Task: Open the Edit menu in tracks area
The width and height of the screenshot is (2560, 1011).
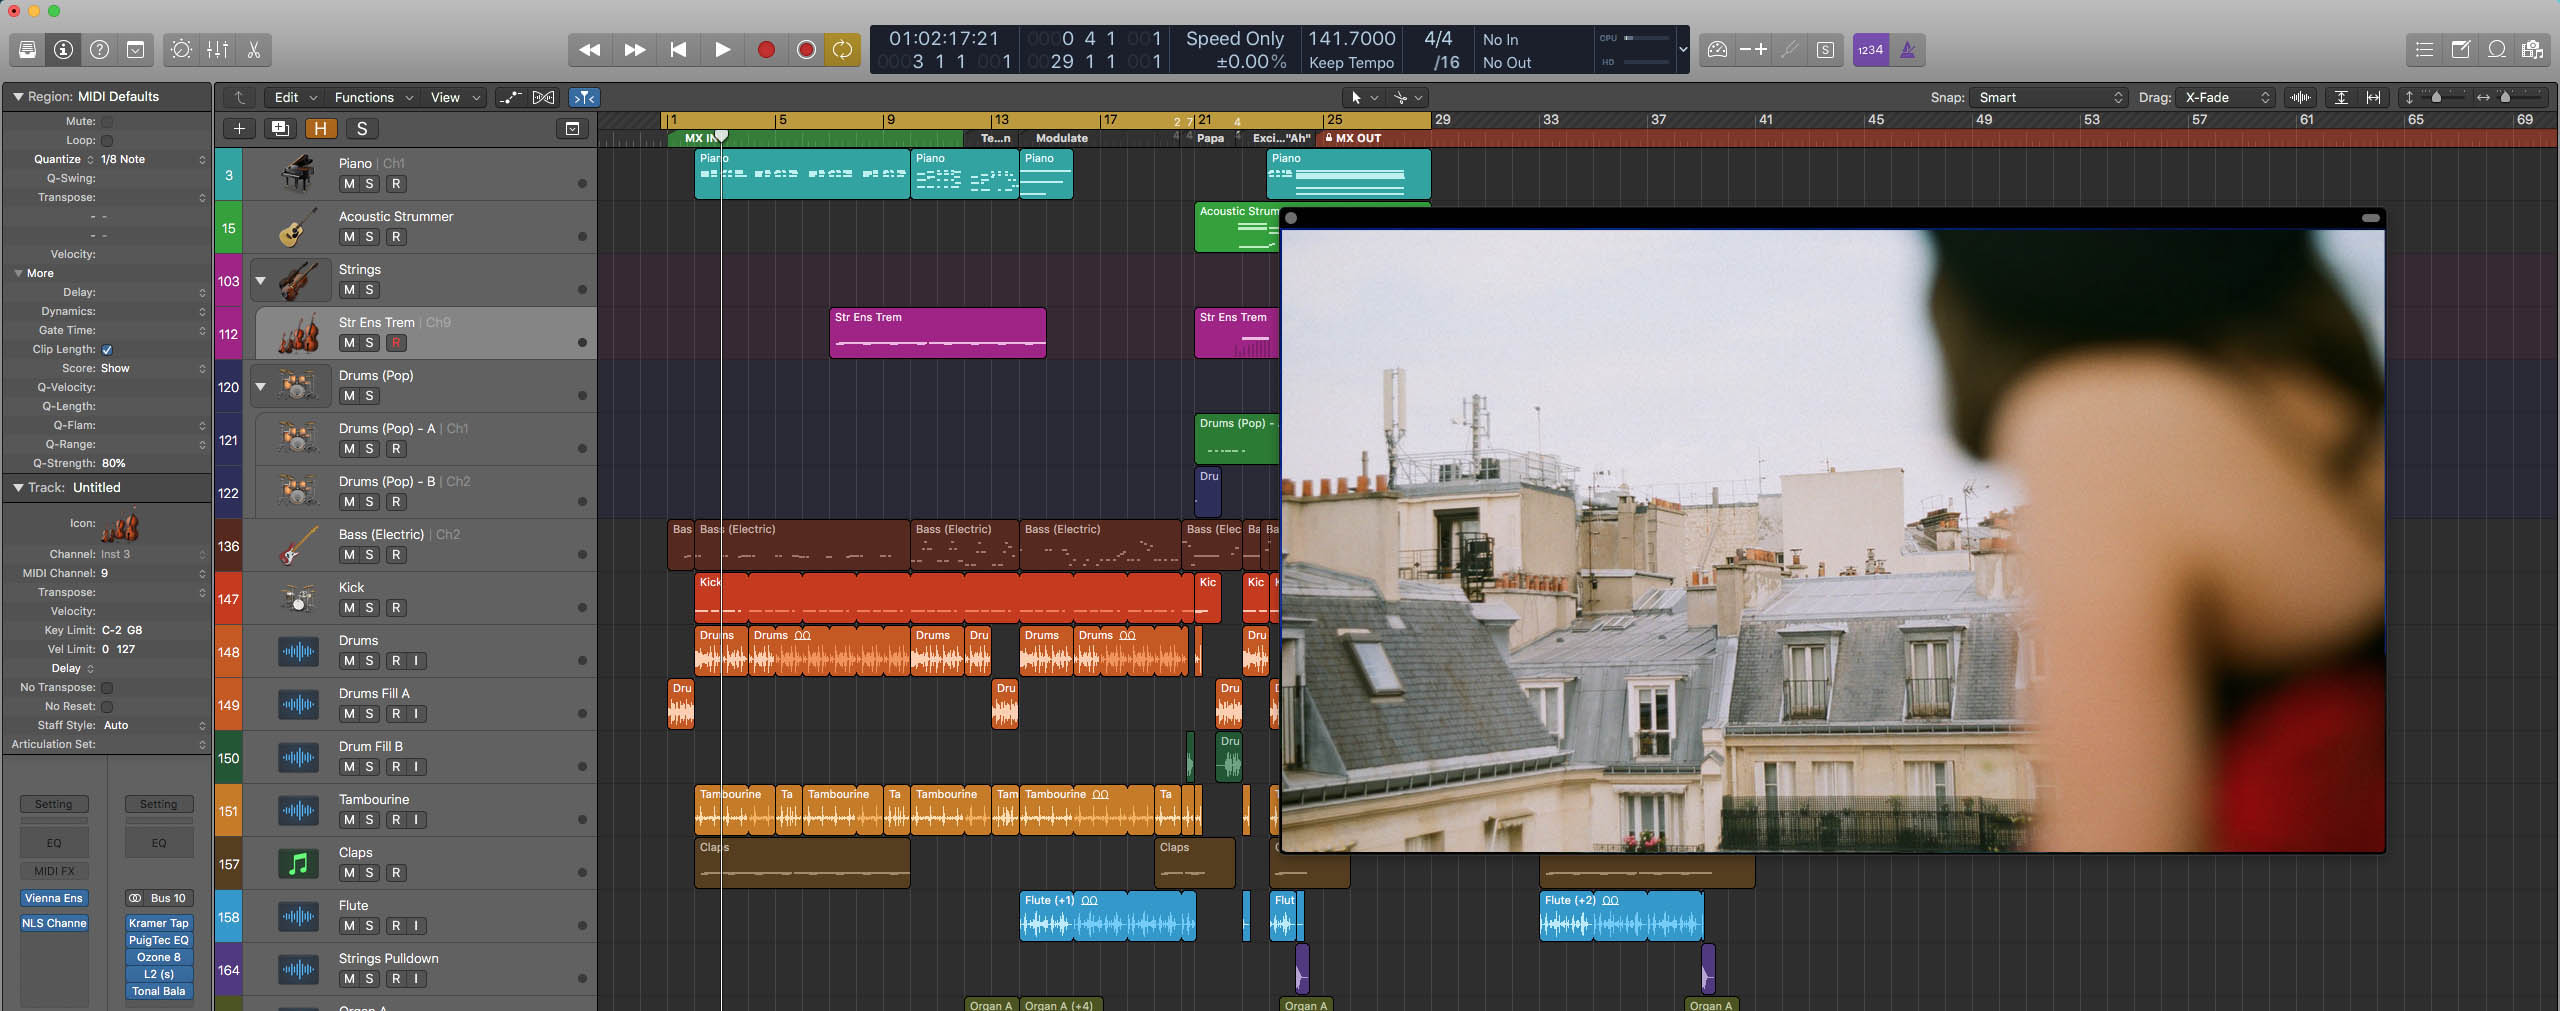Action: [296, 97]
